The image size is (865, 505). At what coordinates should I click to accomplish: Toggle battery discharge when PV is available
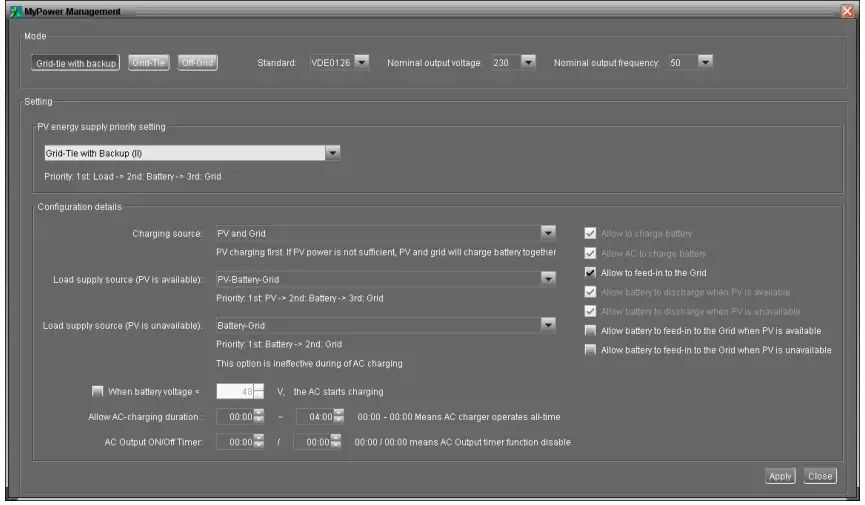click(x=590, y=291)
